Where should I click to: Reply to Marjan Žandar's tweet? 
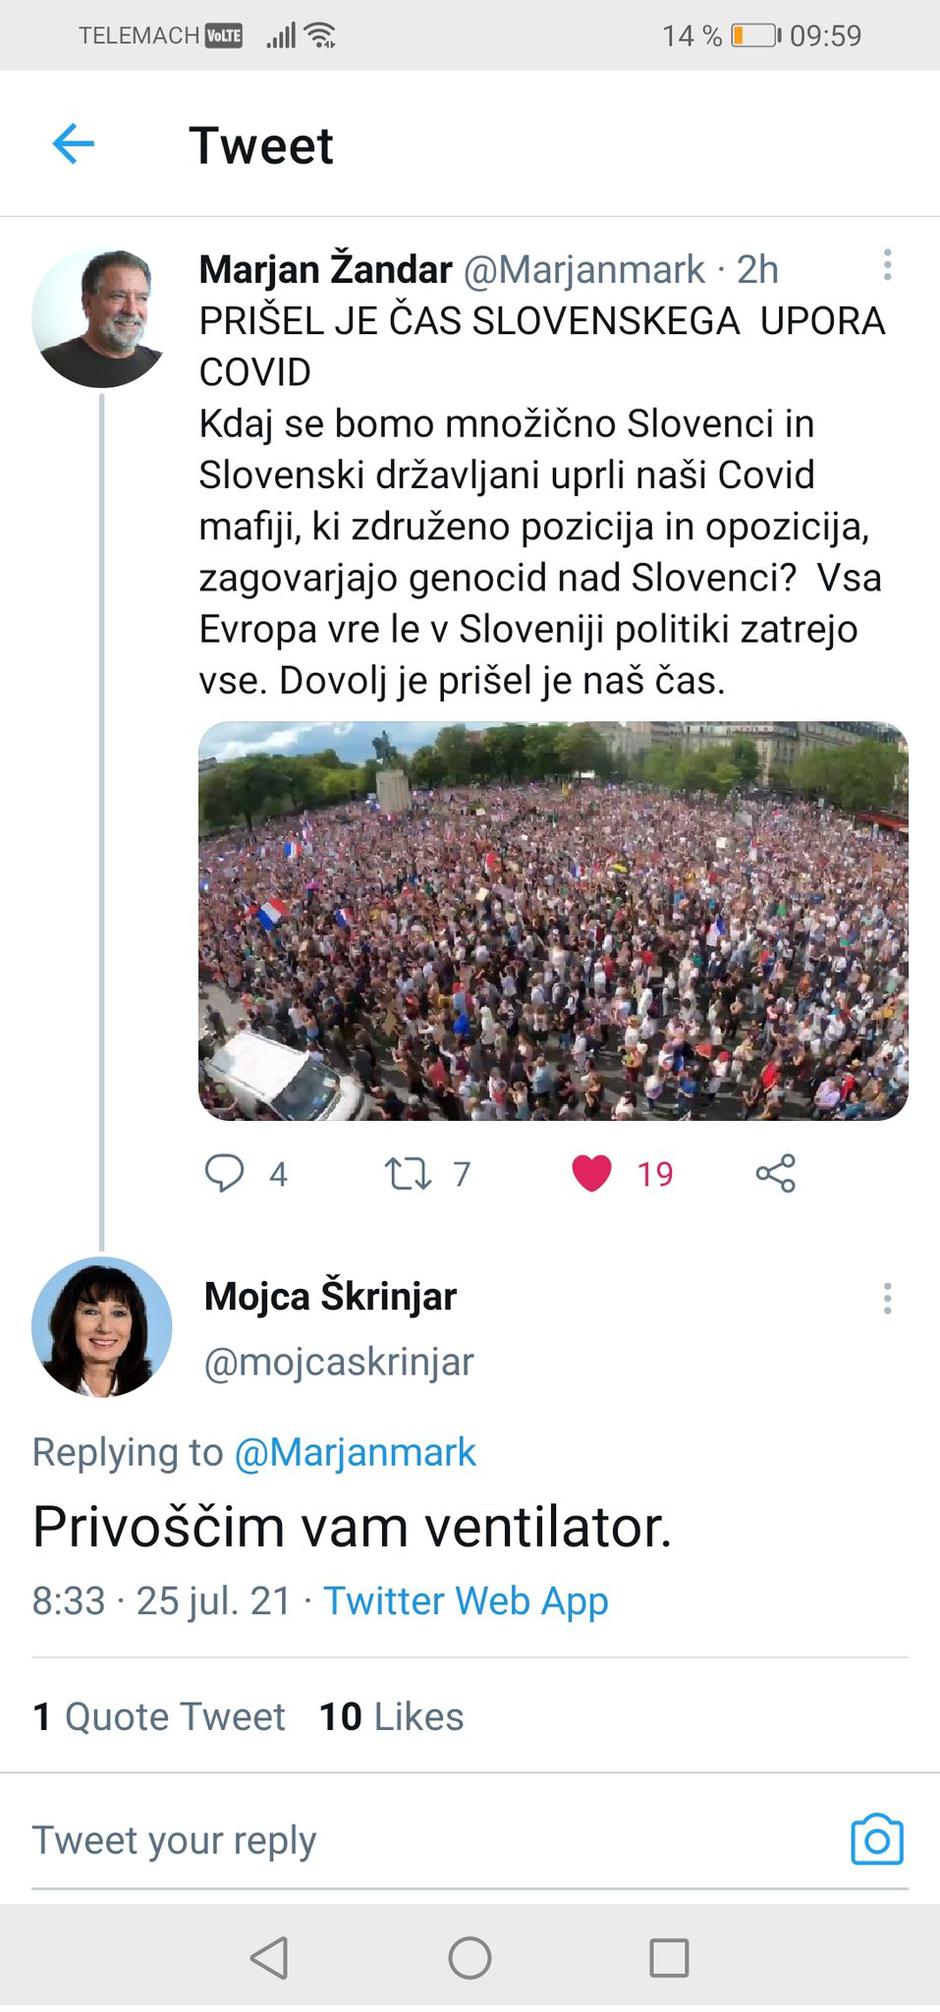point(228,1174)
